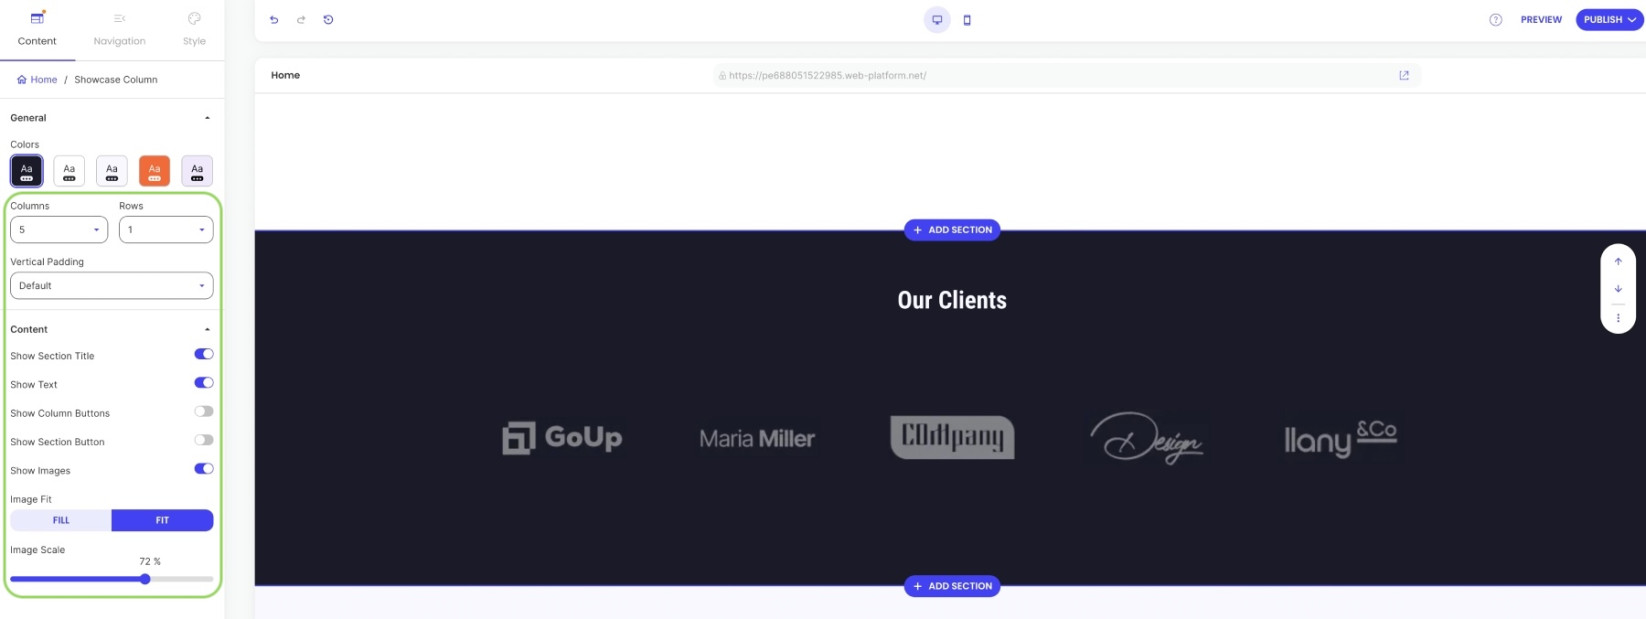Collapse the General section
Viewport: 1646px width, 619px height.
[x=207, y=118]
